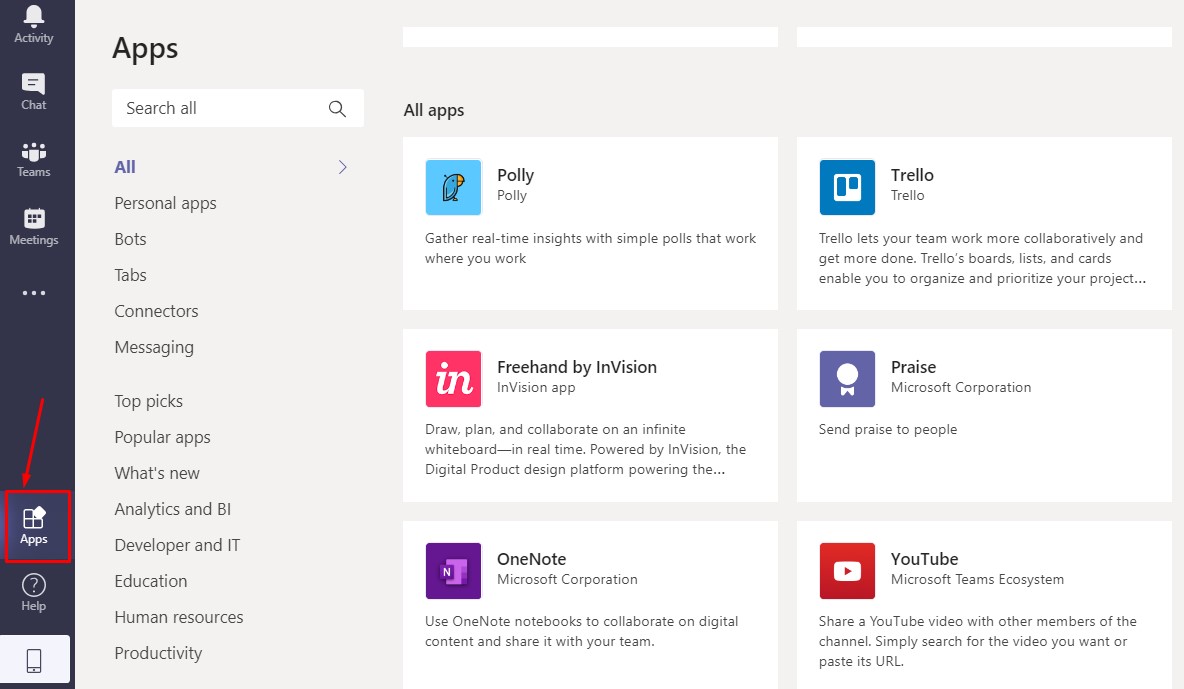The image size is (1184, 689).
Task: Open the Trello app title
Action: (x=912, y=175)
